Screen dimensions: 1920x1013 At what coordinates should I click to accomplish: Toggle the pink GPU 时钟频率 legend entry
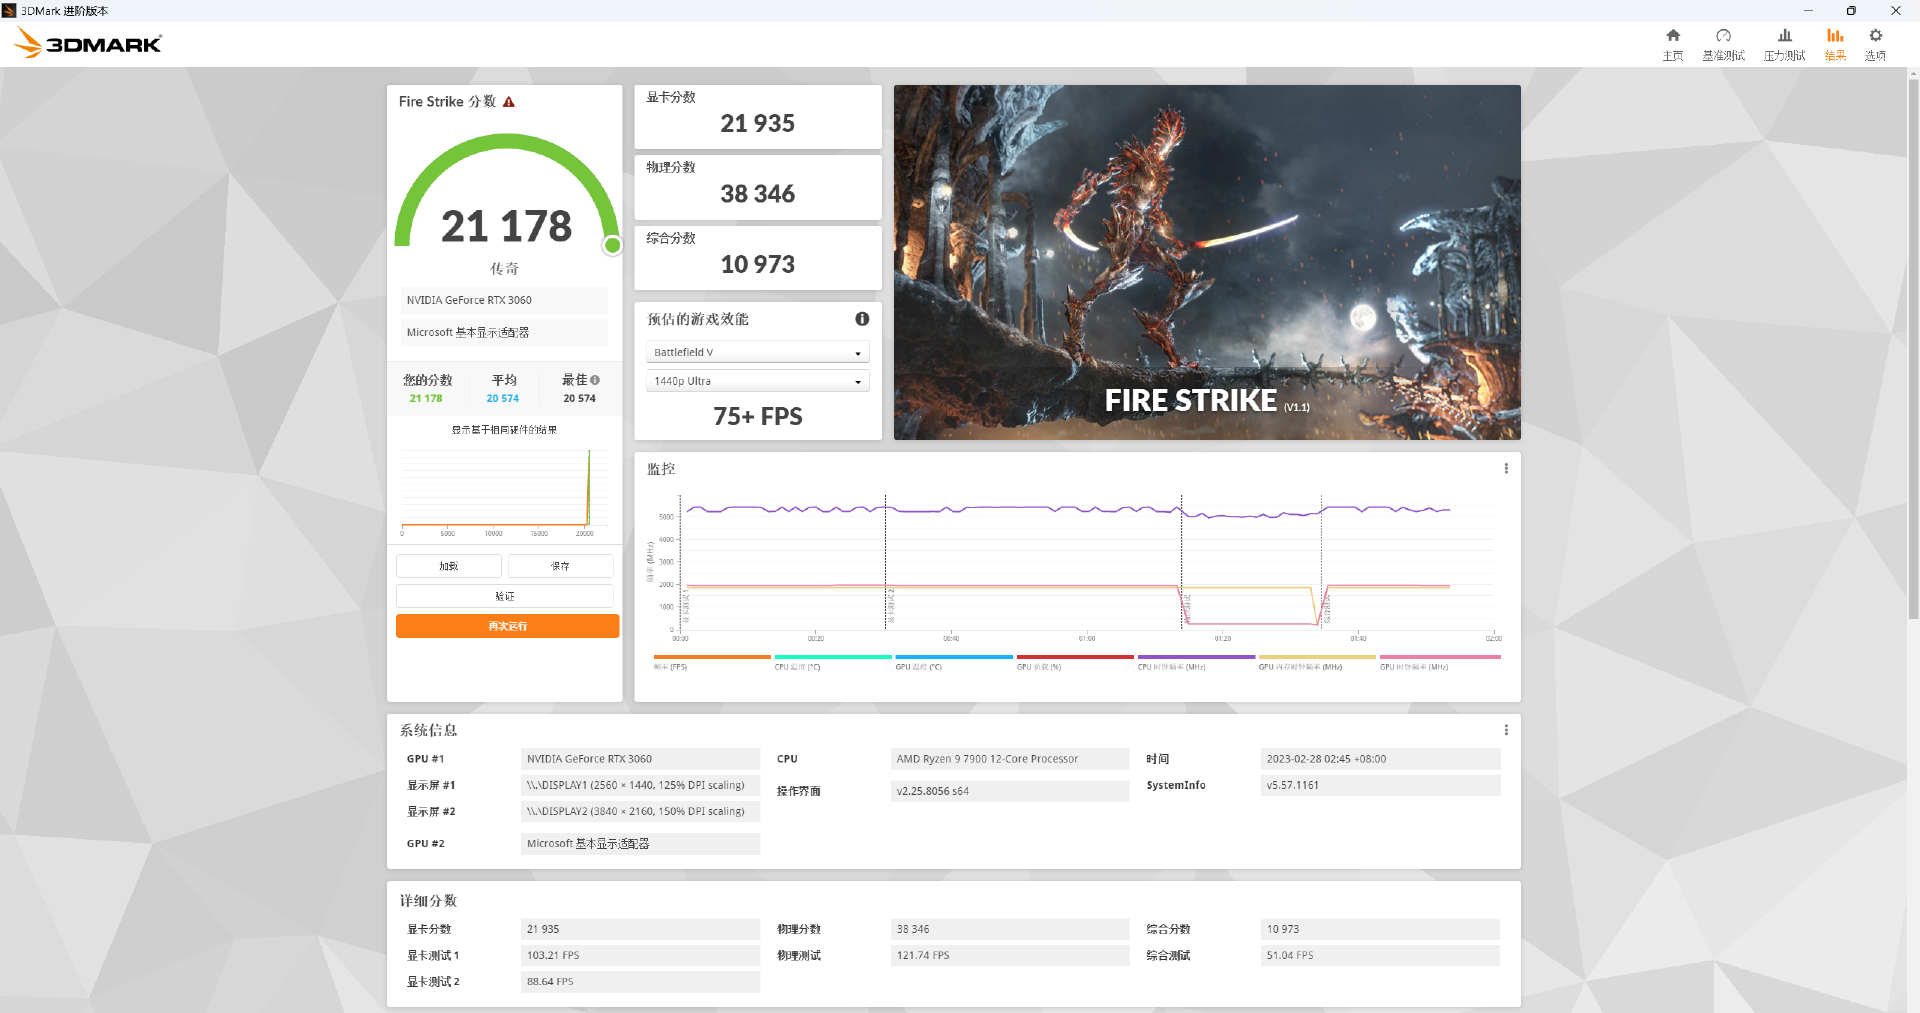[x=1440, y=662]
